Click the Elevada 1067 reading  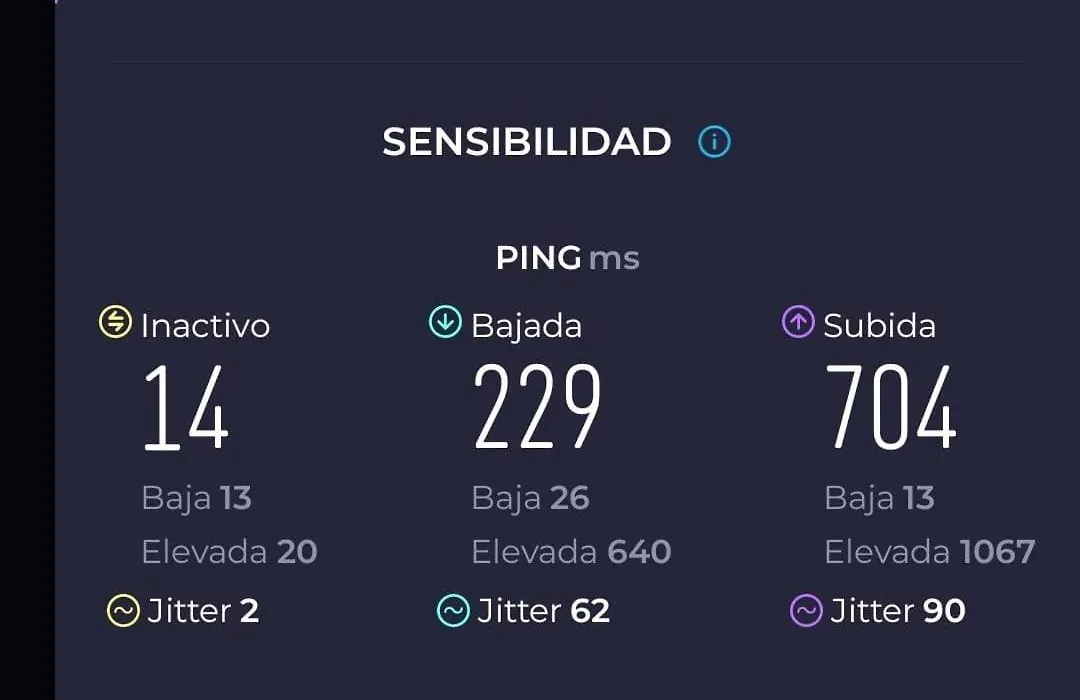coord(930,552)
